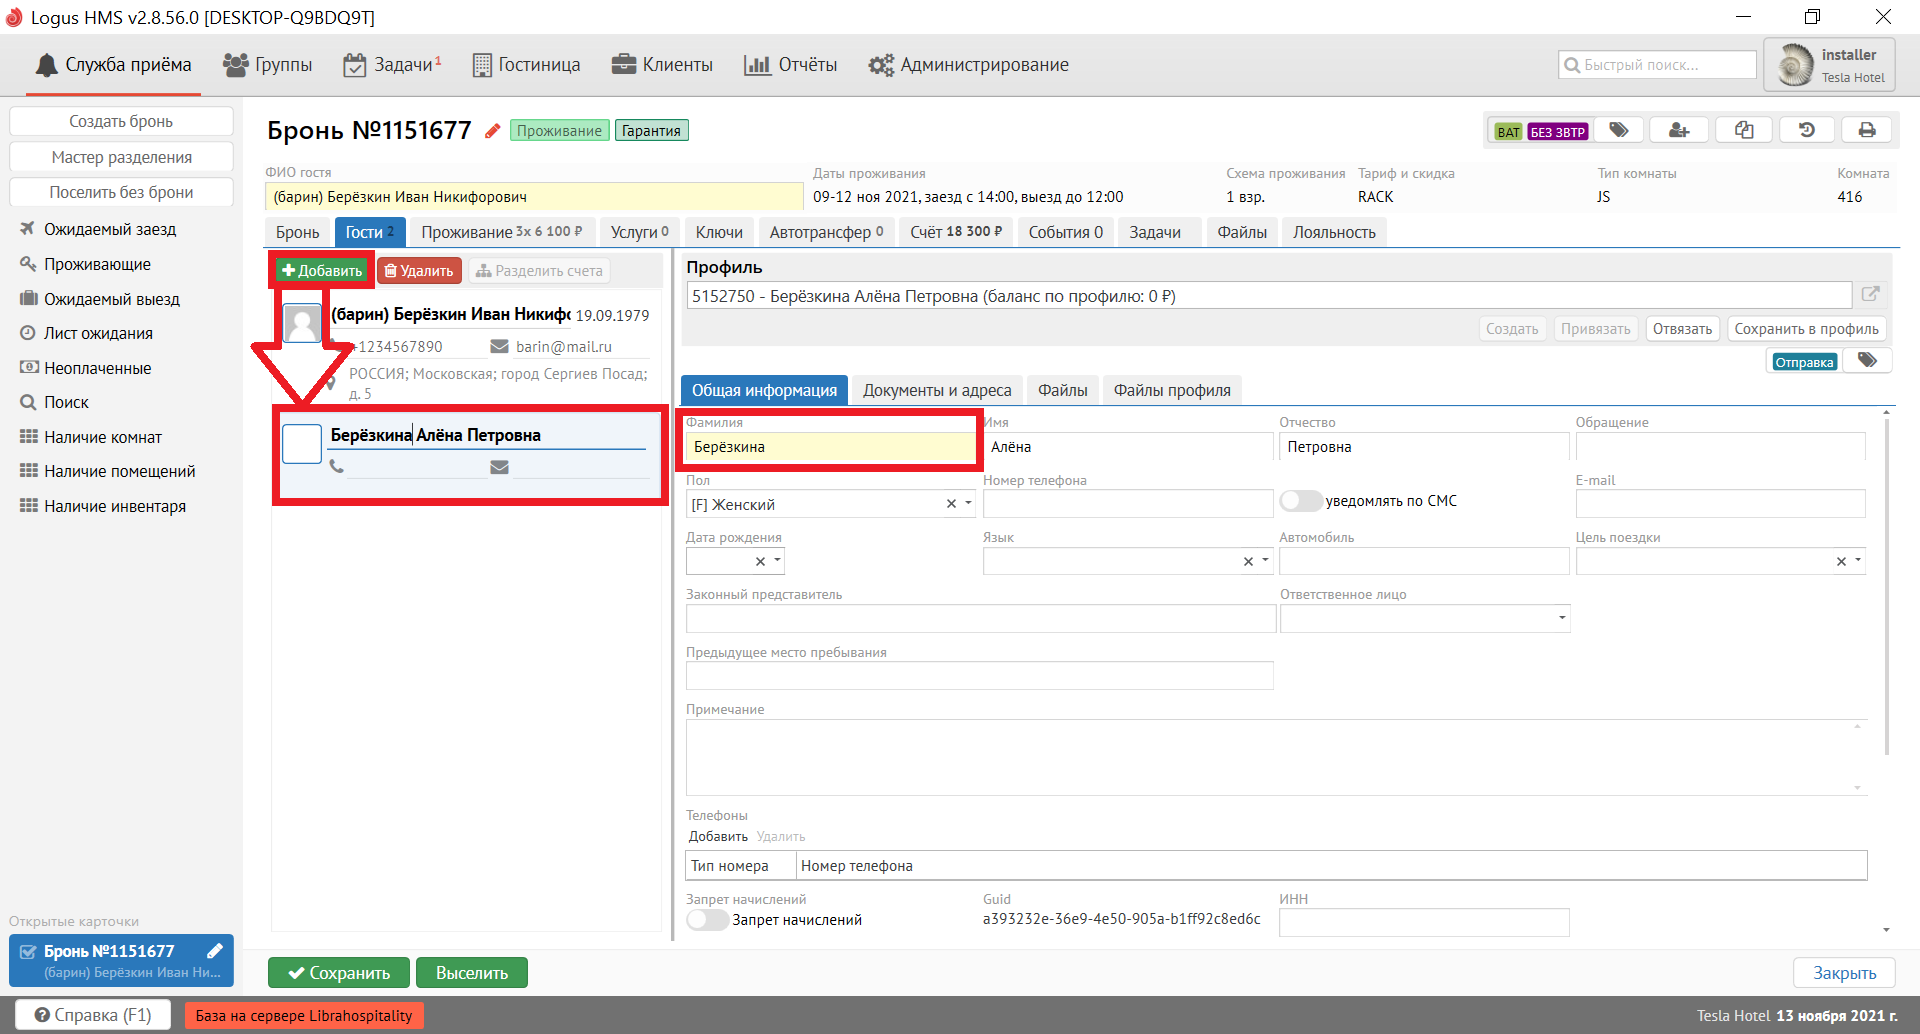Viewport: 1920px width, 1034px height.
Task: Open booking history clock icon
Action: pyautogui.click(x=1806, y=130)
